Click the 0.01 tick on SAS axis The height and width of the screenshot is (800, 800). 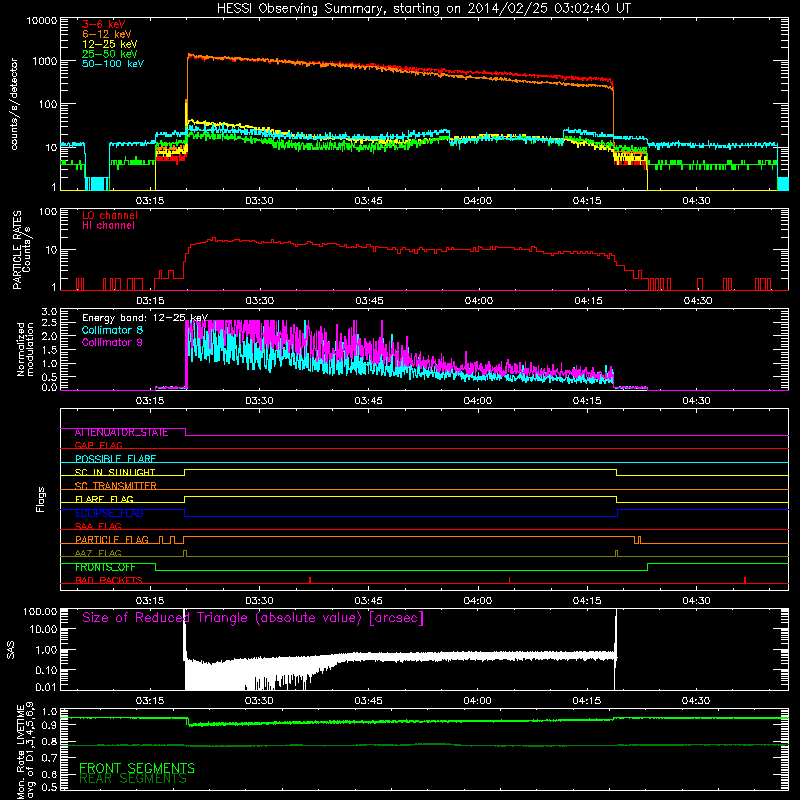coord(46,687)
